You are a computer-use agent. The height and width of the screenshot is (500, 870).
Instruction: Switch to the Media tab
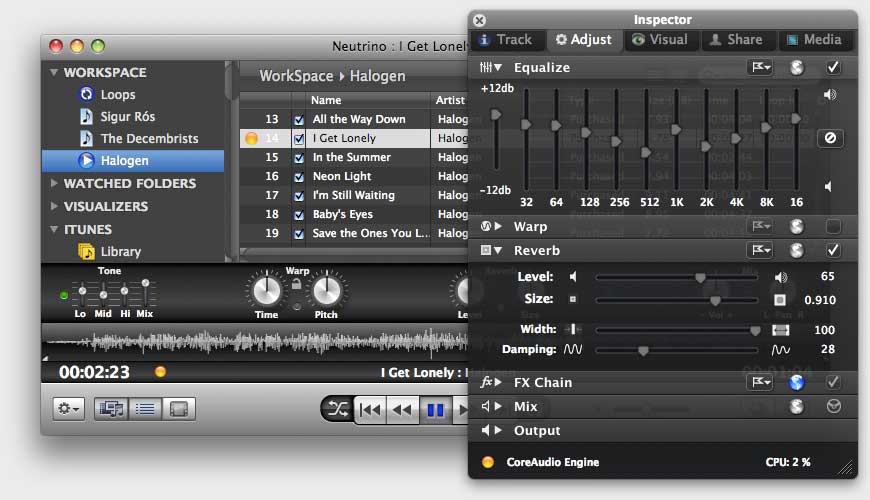[x=815, y=40]
